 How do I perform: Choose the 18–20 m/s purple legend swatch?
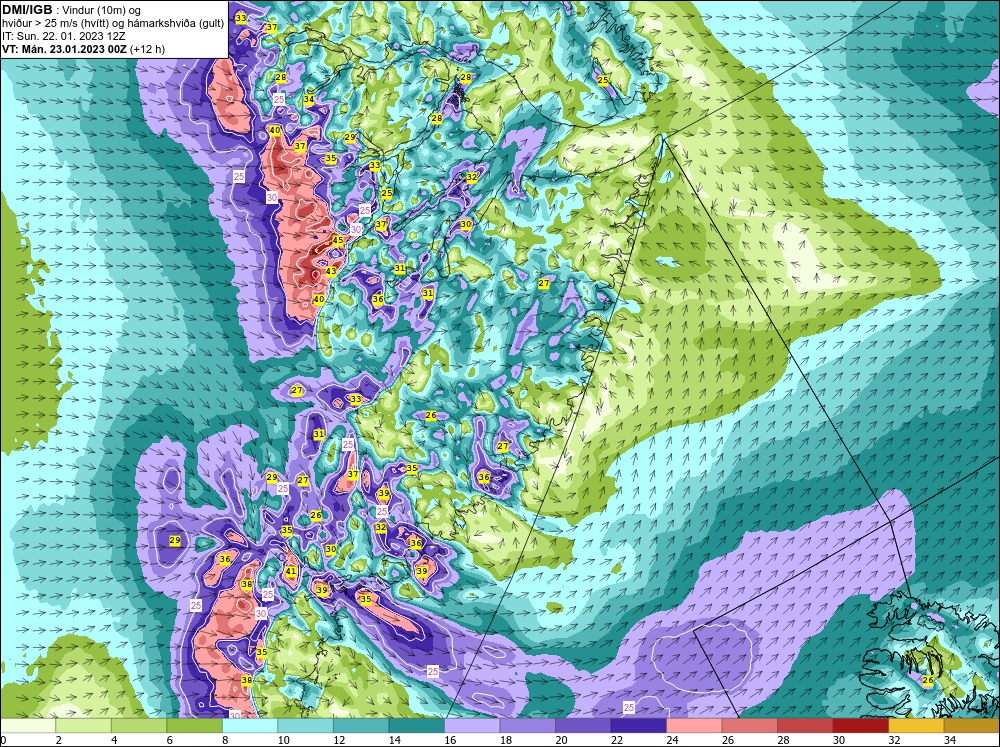coord(527,726)
